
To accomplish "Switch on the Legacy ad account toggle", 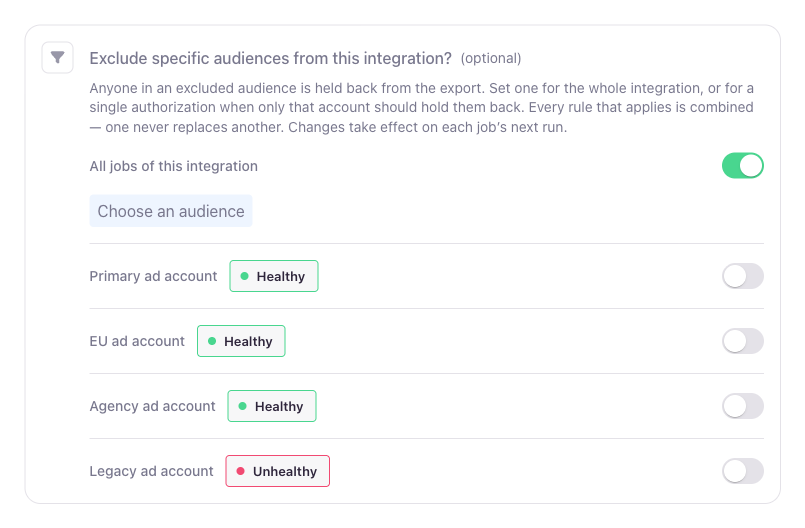I will point(742,471).
